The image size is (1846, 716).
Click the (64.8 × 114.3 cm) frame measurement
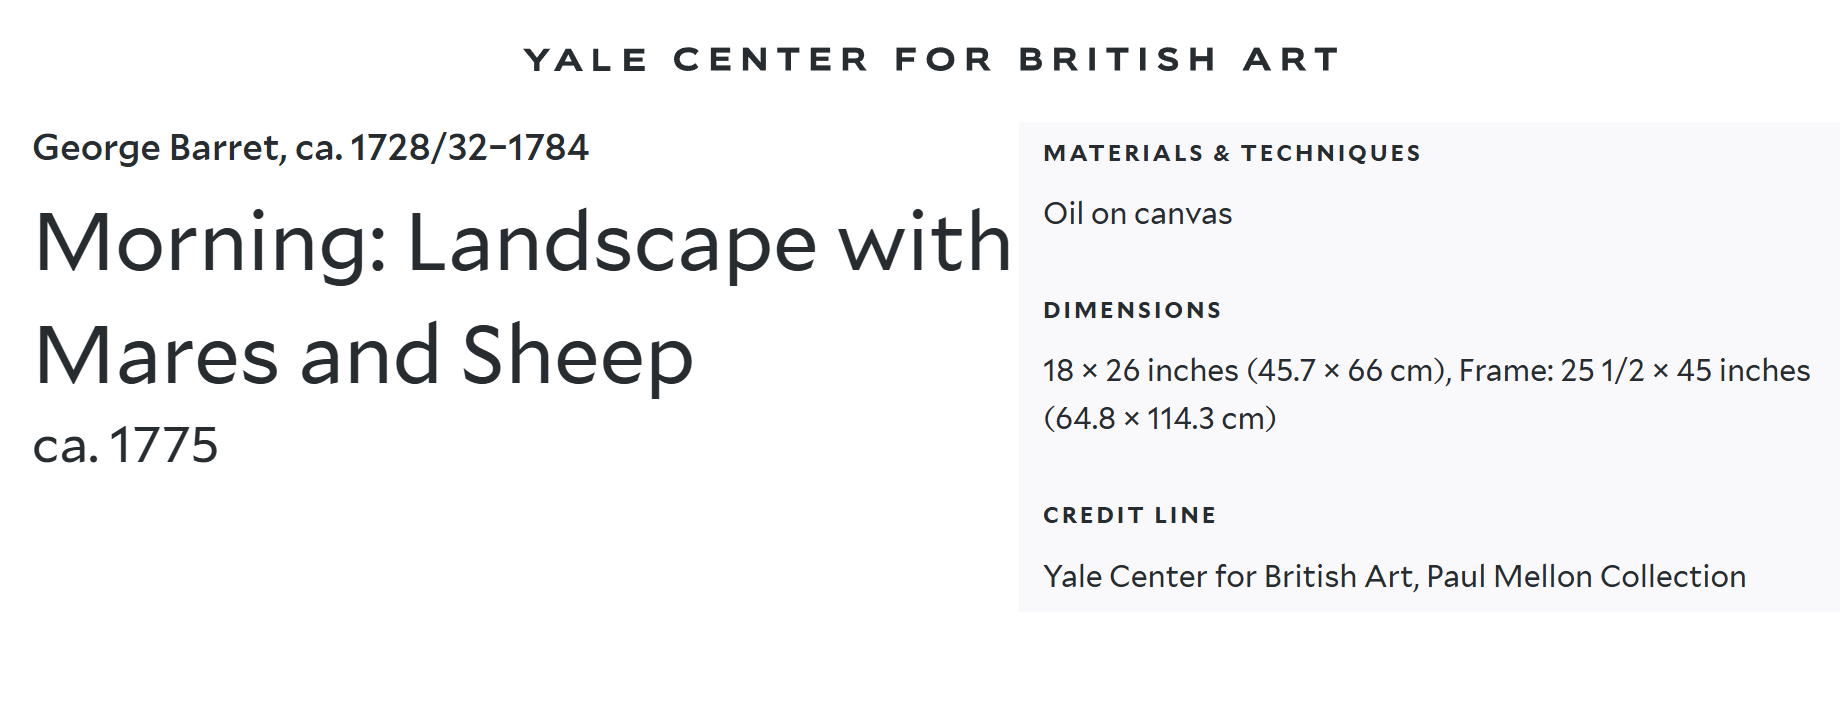(x=1159, y=419)
